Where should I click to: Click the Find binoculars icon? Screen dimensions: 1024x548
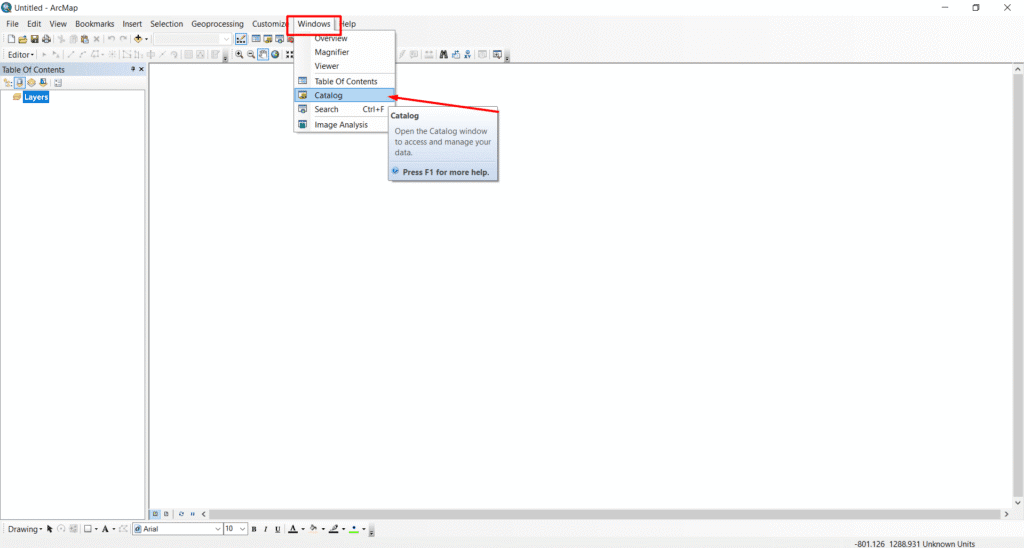tap(443, 55)
